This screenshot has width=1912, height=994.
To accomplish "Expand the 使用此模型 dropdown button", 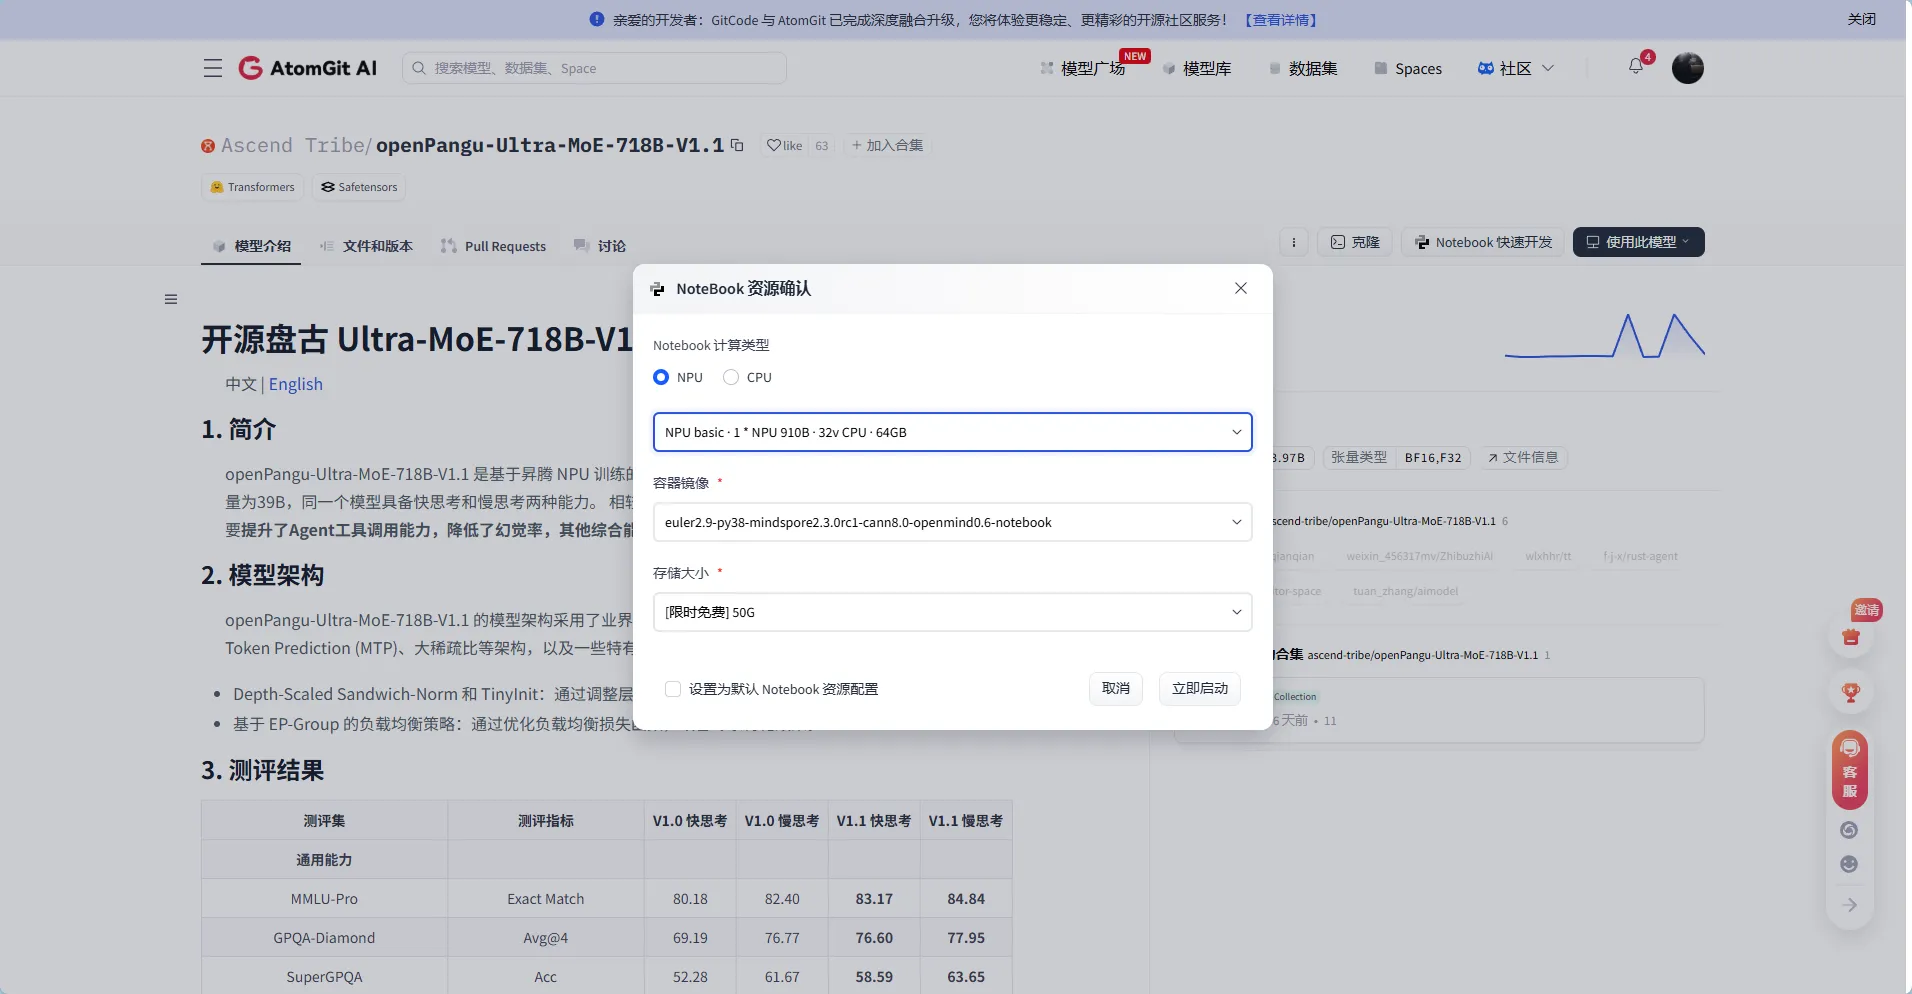I will point(1638,242).
